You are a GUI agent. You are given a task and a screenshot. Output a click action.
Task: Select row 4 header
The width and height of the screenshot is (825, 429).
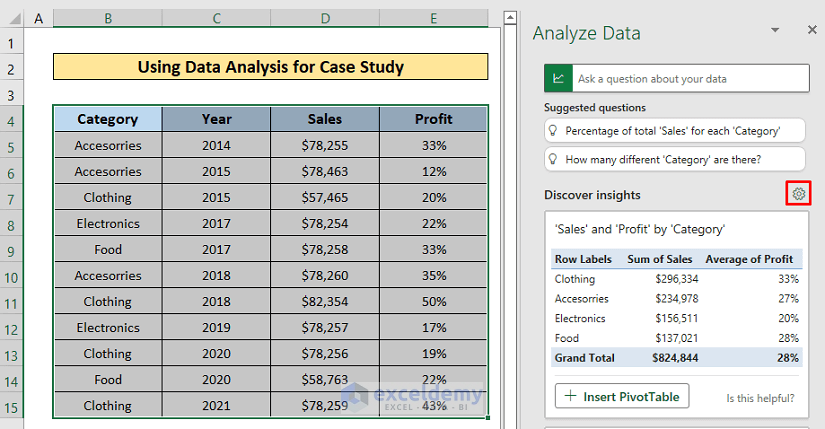pyautogui.click(x=12, y=120)
